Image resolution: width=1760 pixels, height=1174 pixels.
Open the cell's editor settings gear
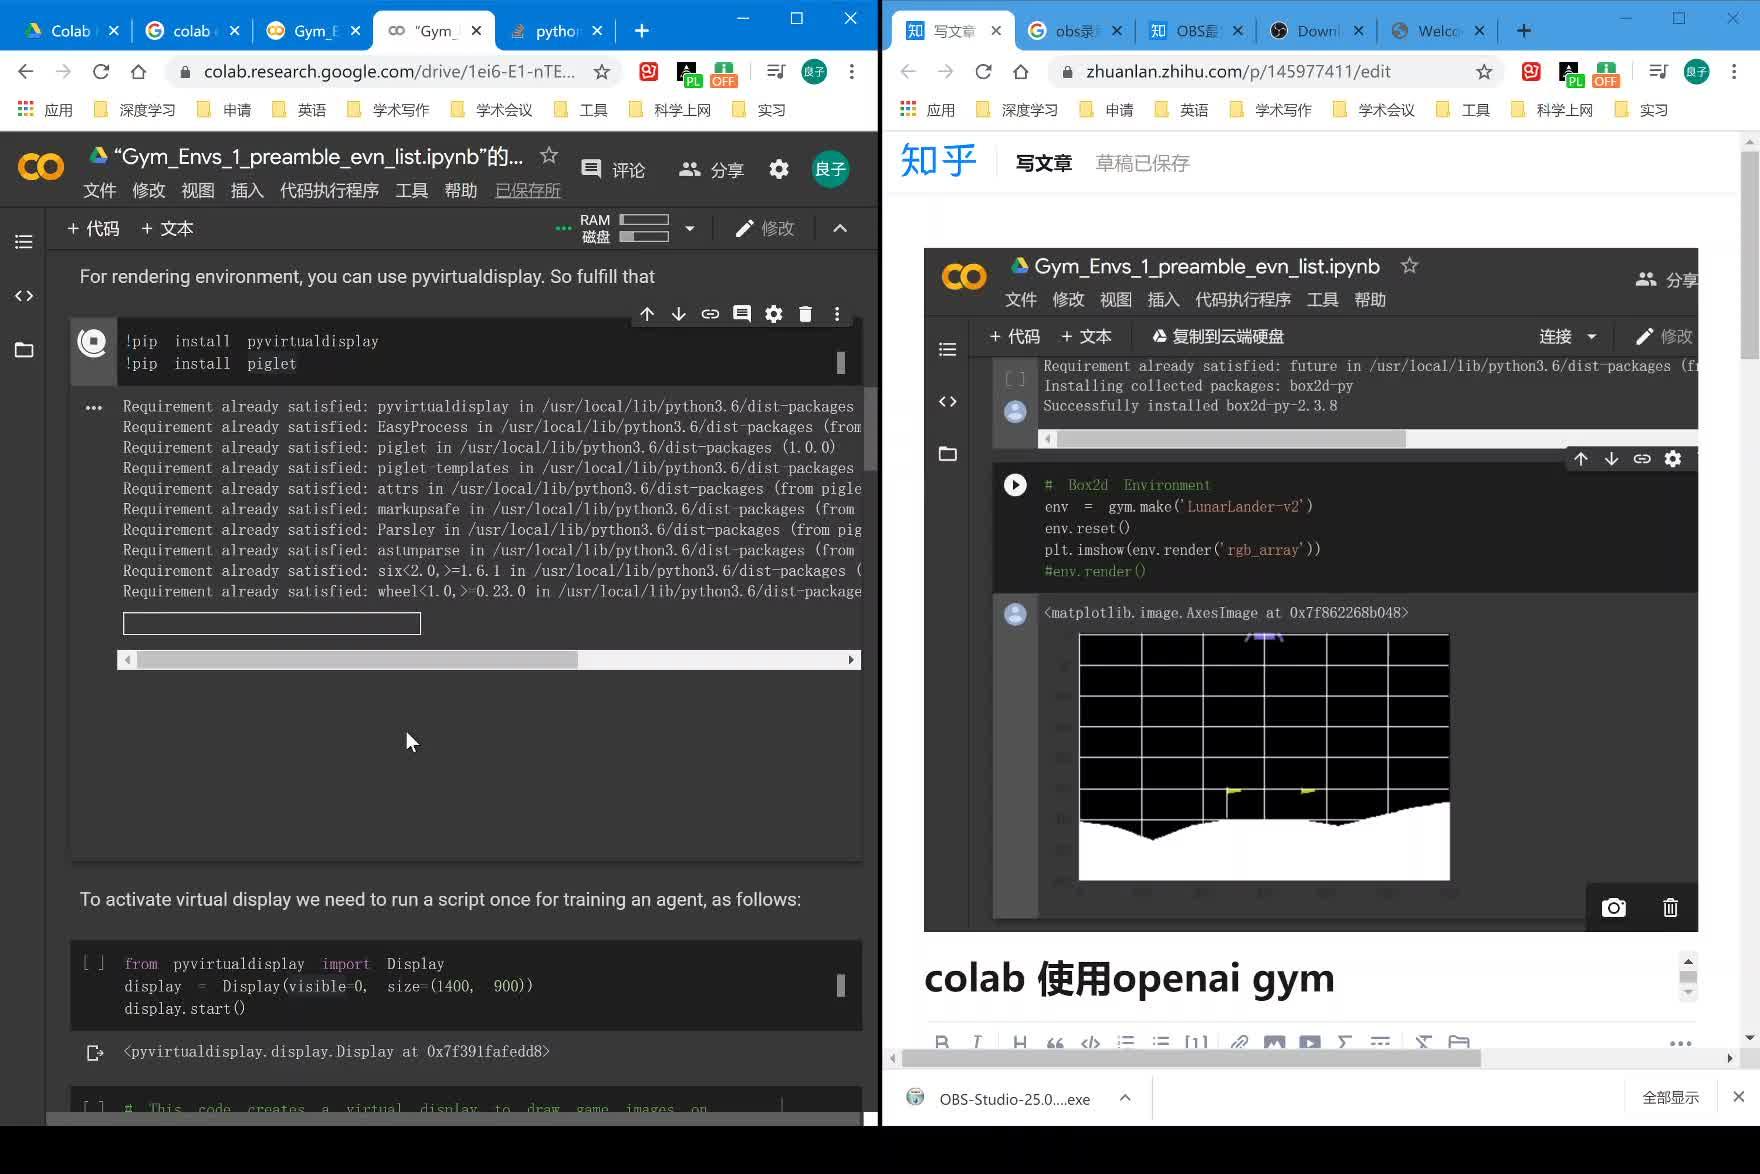[x=774, y=314]
